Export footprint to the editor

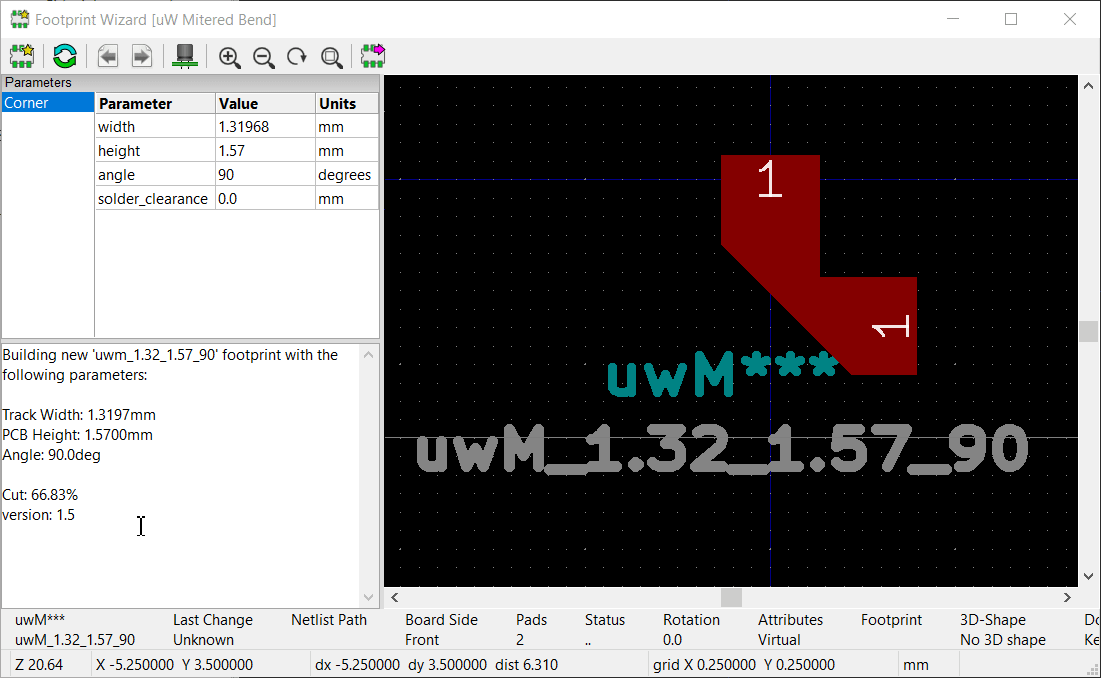(x=373, y=56)
